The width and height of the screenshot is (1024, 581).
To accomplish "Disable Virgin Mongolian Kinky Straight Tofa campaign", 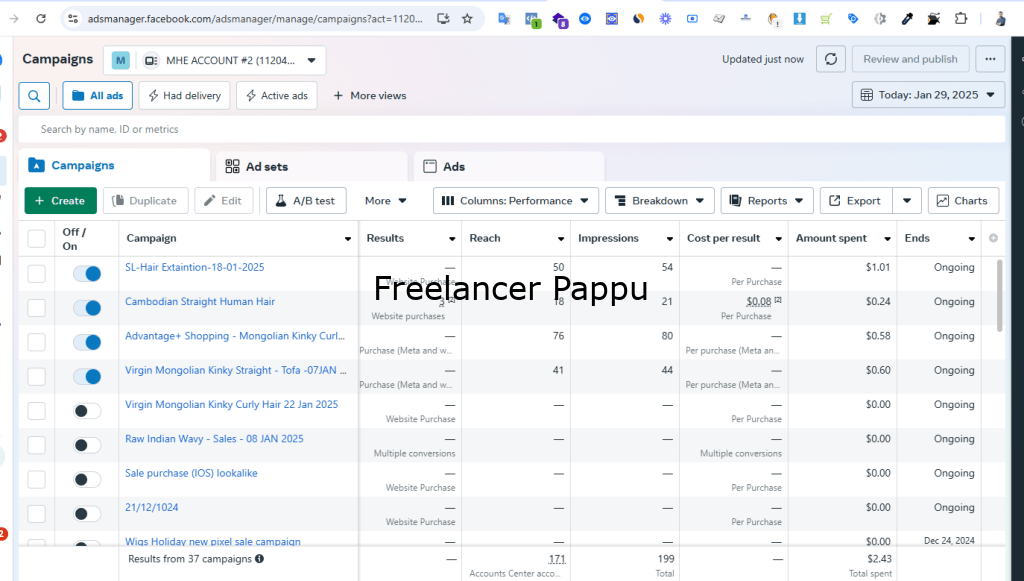I will (87, 377).
